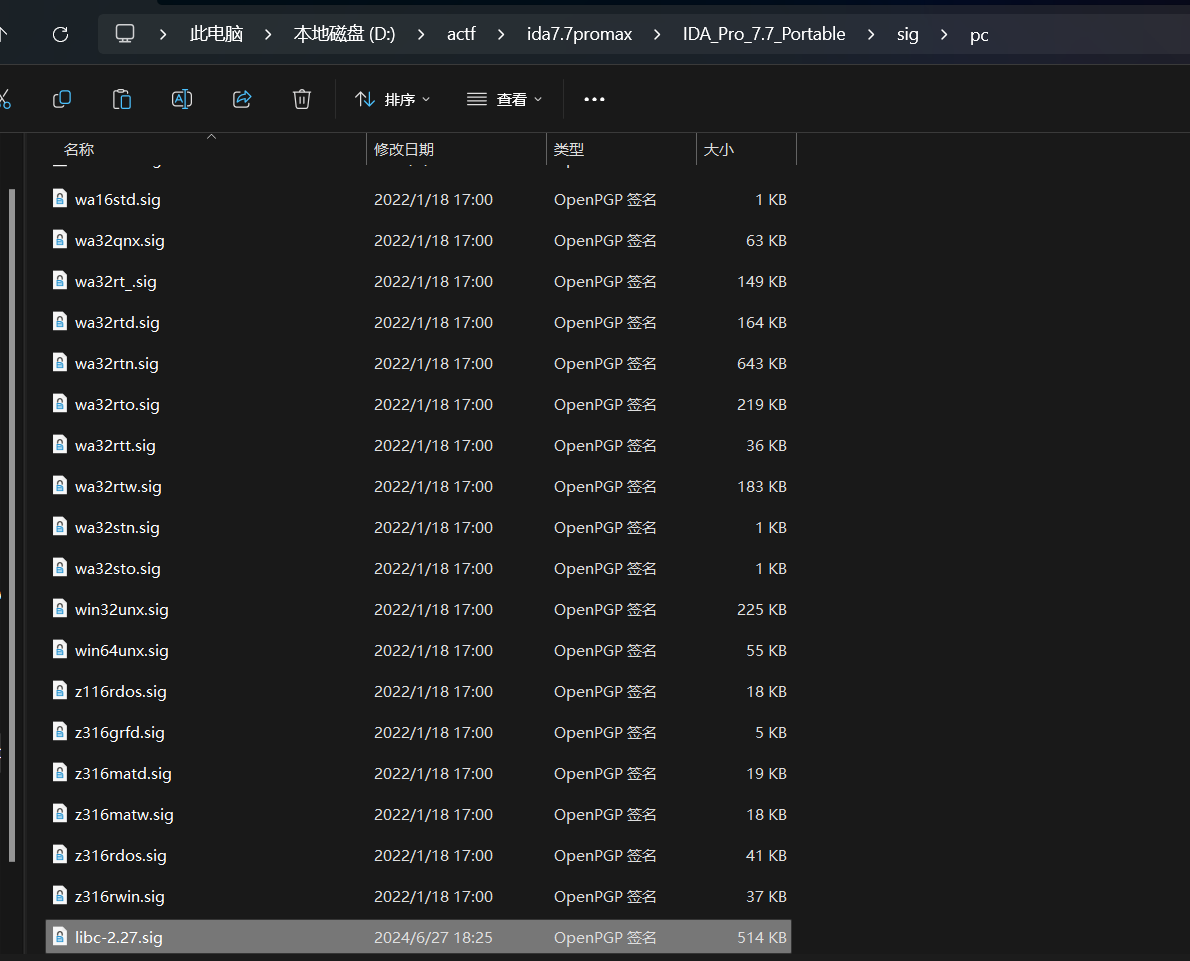Screen dimensions: 1190x961
Task: Click the Refresh button in address bar
Action: [x=60, y=34]
